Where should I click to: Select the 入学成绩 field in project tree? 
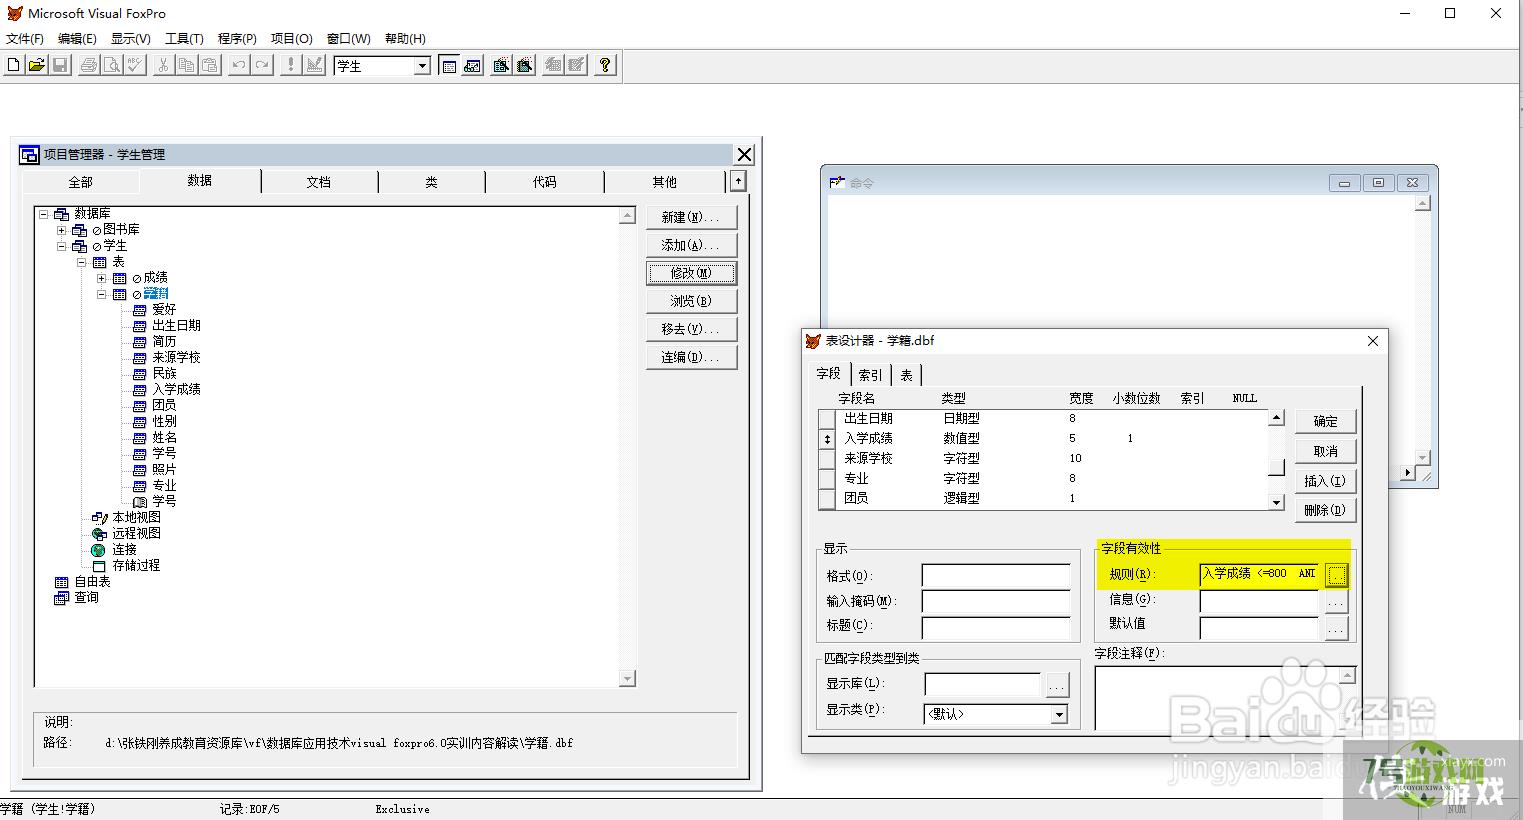(x=176, y=389)
